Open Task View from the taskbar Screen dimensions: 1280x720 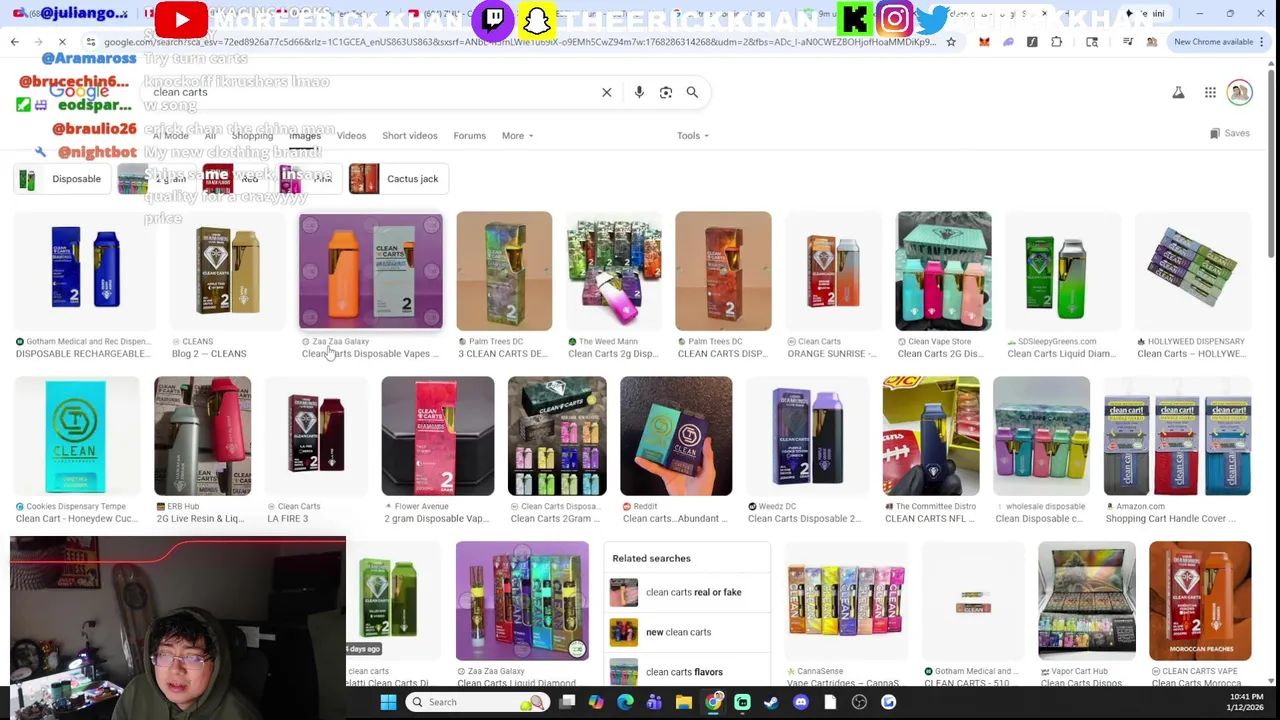(567, 702)
